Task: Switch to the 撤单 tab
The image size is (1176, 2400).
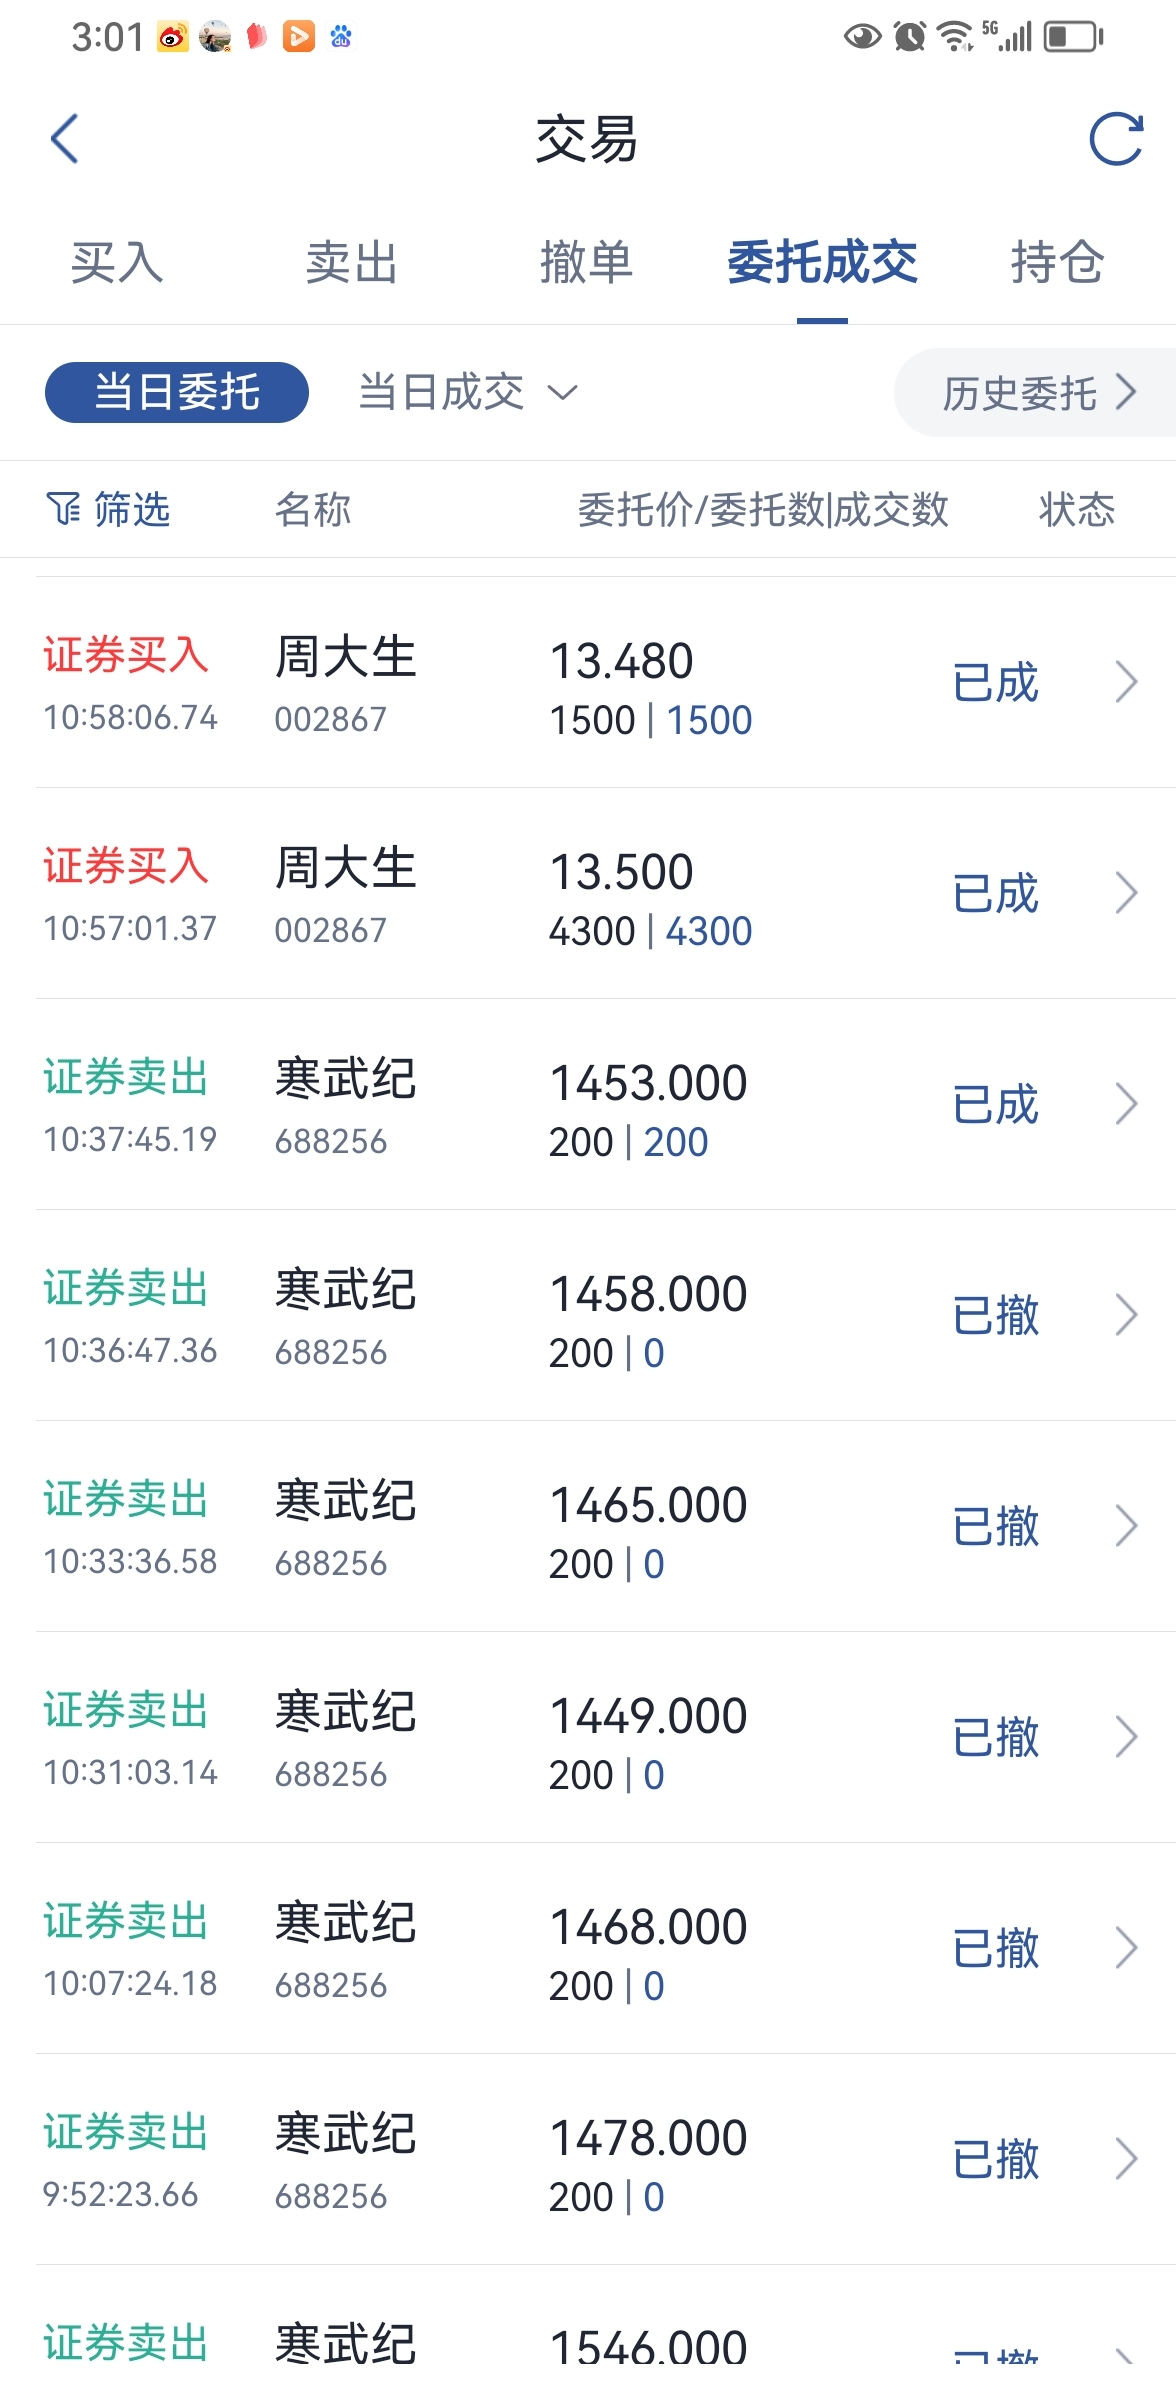Action: click(587, 263)
